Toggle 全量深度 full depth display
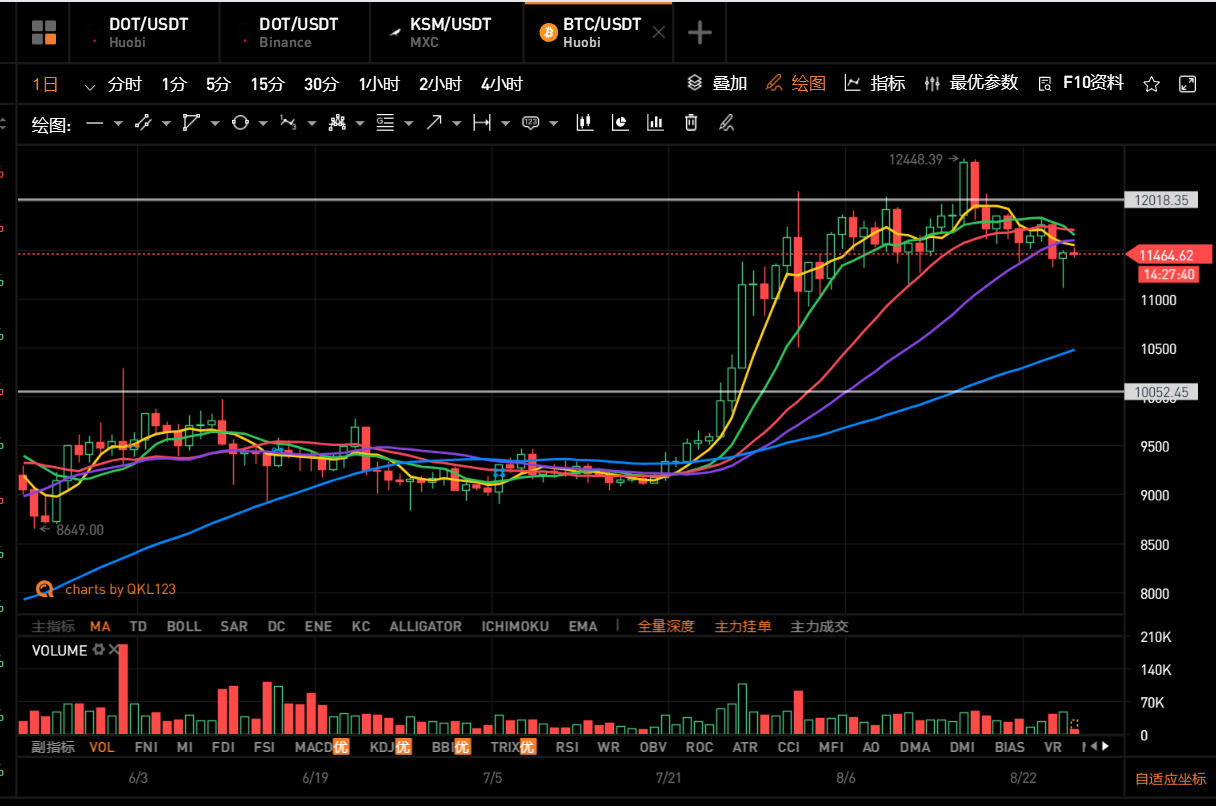 665,626
